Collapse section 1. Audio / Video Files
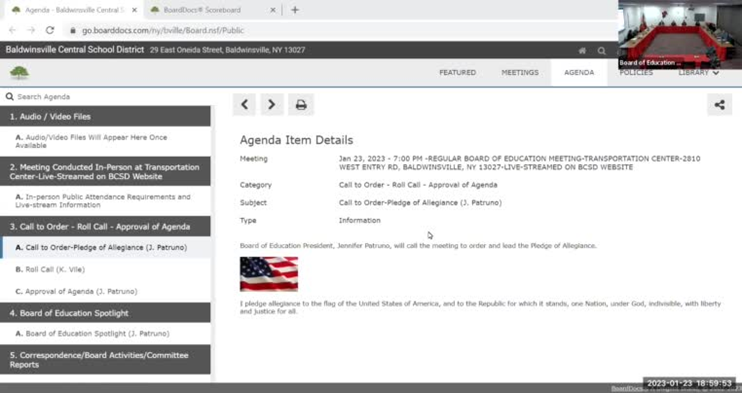This screenshot has height=393, width=742. (105, 116)
